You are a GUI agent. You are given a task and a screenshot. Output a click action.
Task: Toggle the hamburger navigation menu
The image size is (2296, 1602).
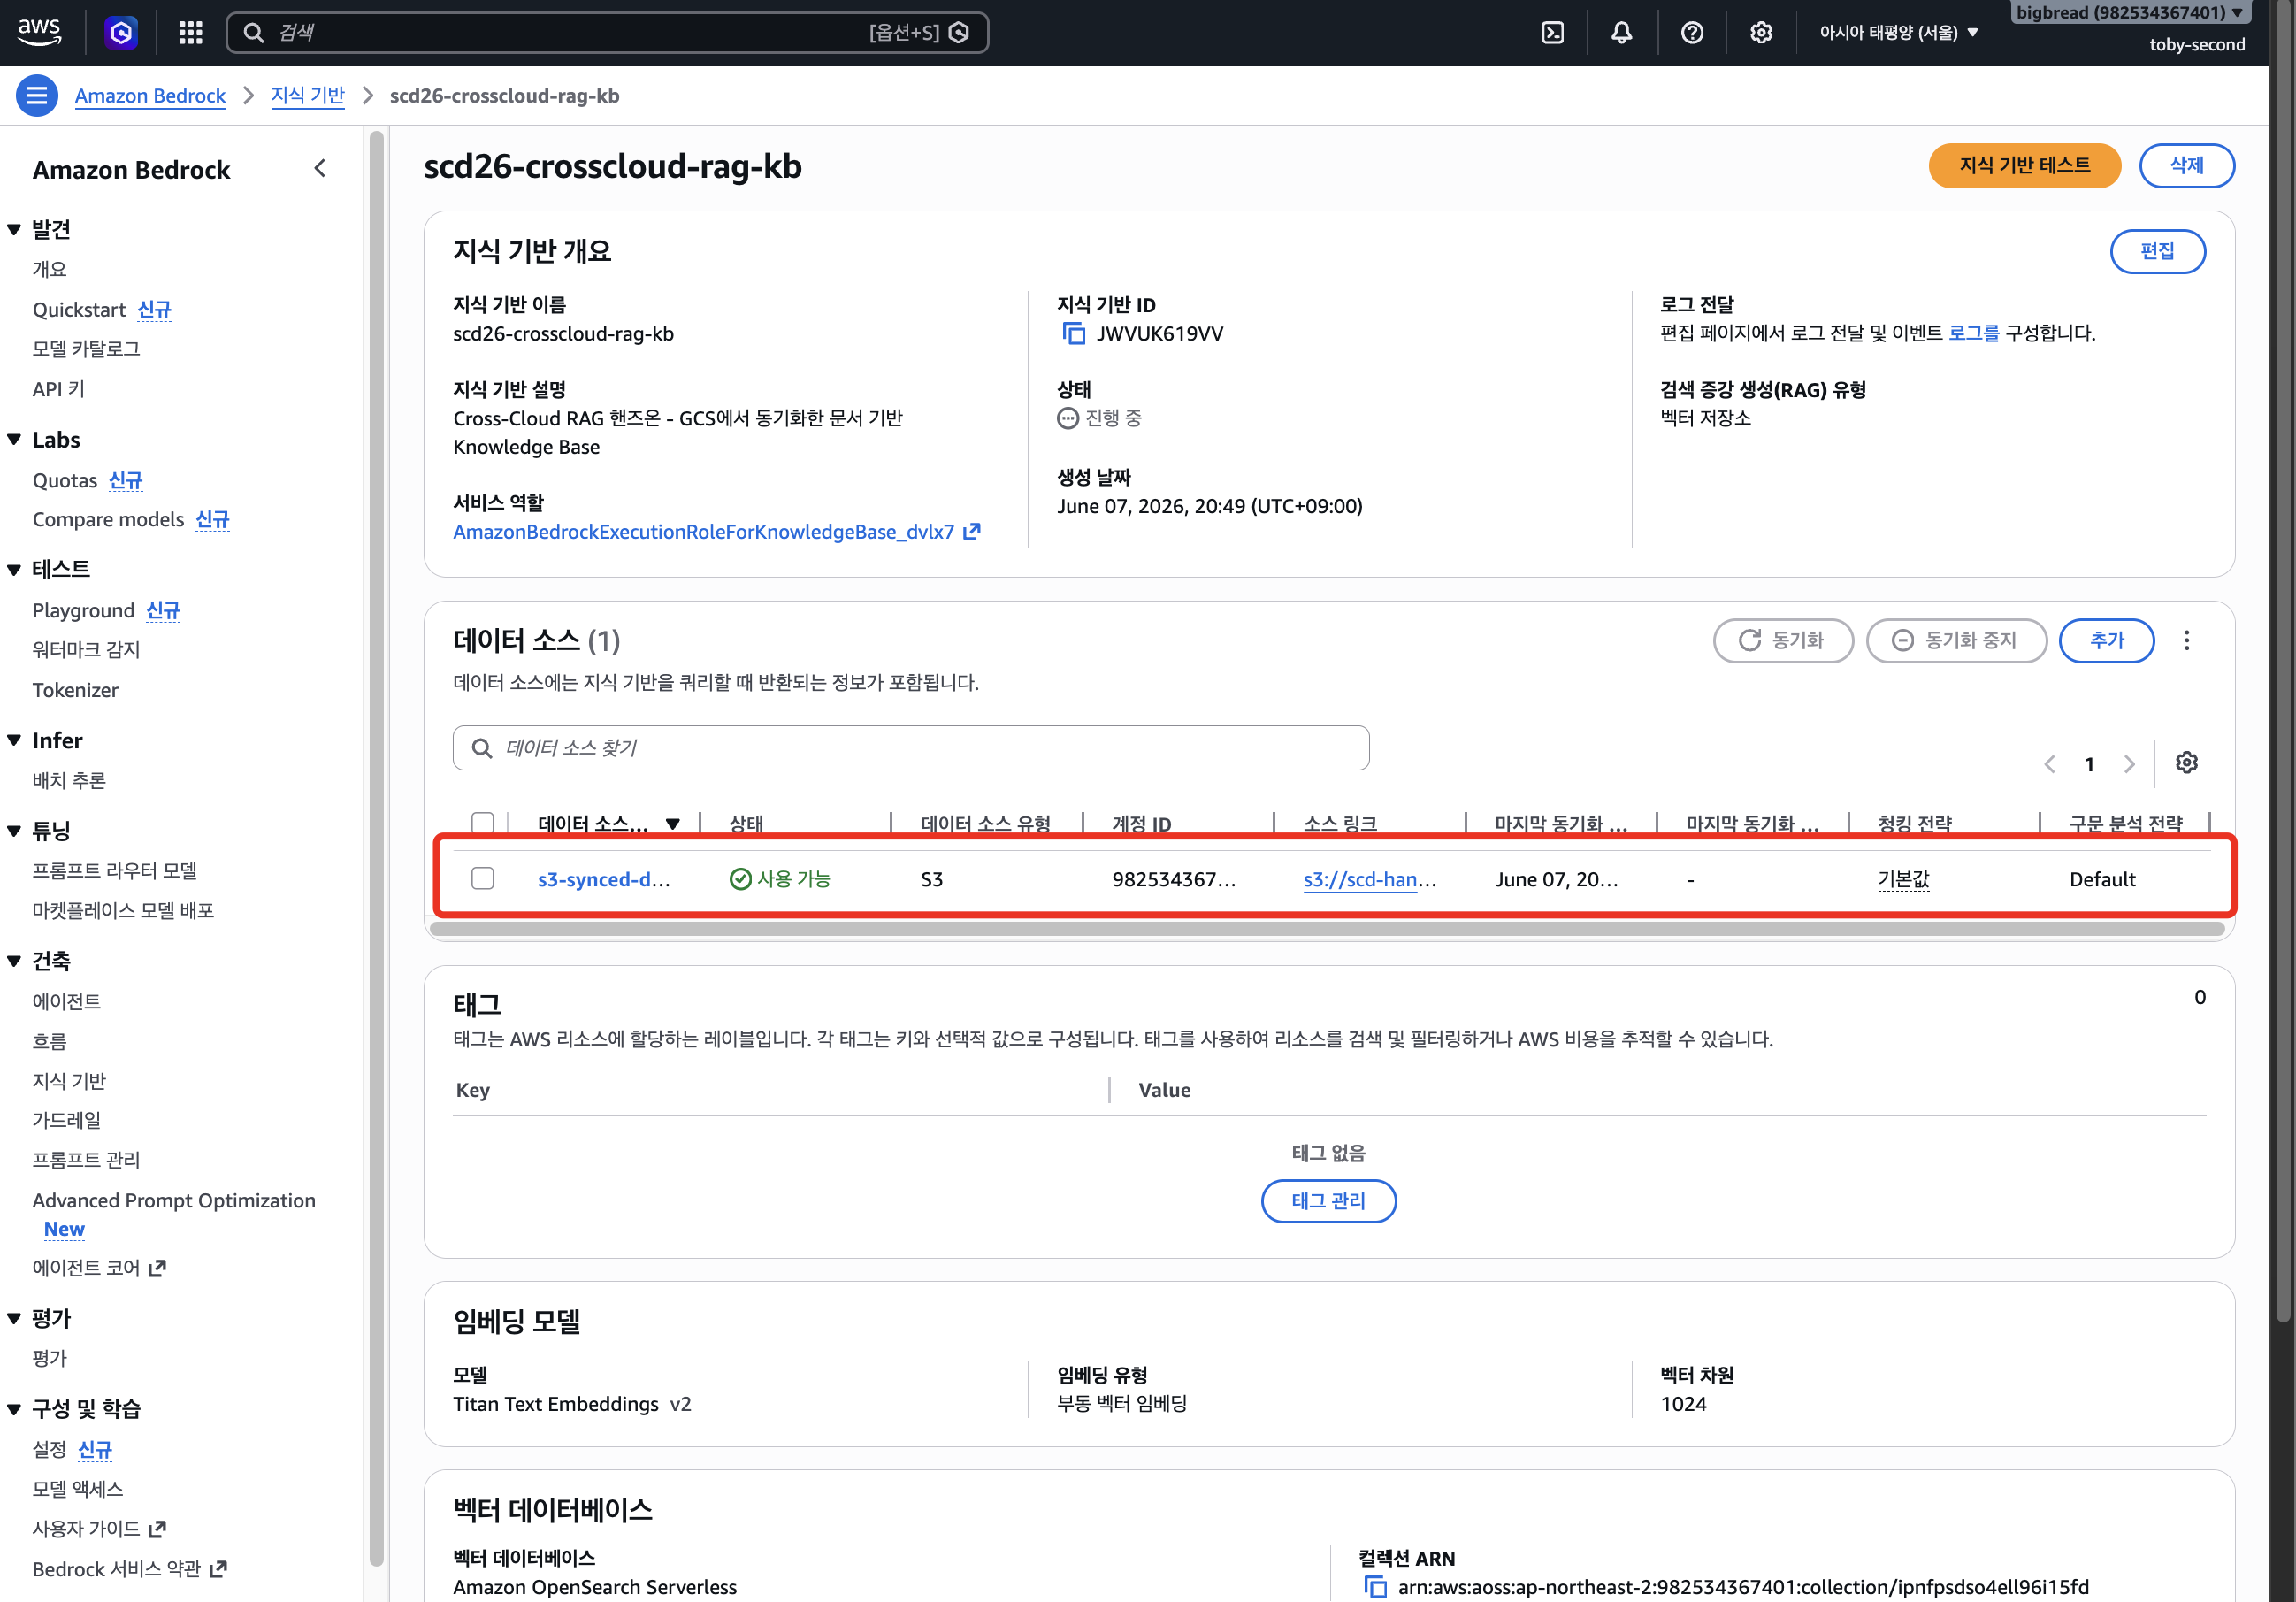[x=37, y=96]
